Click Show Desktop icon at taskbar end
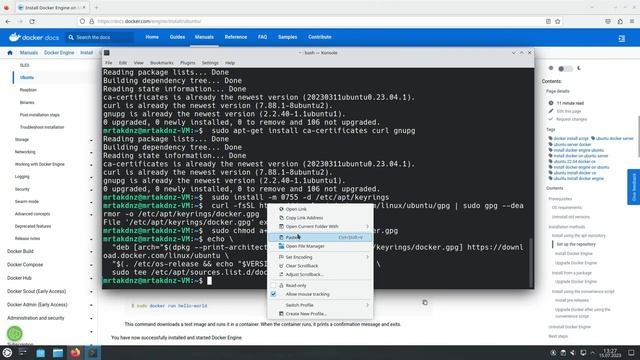 631,353
